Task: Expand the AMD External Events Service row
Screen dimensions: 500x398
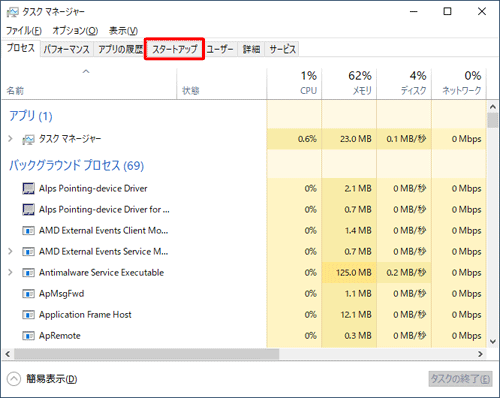Action: point(10,251)
